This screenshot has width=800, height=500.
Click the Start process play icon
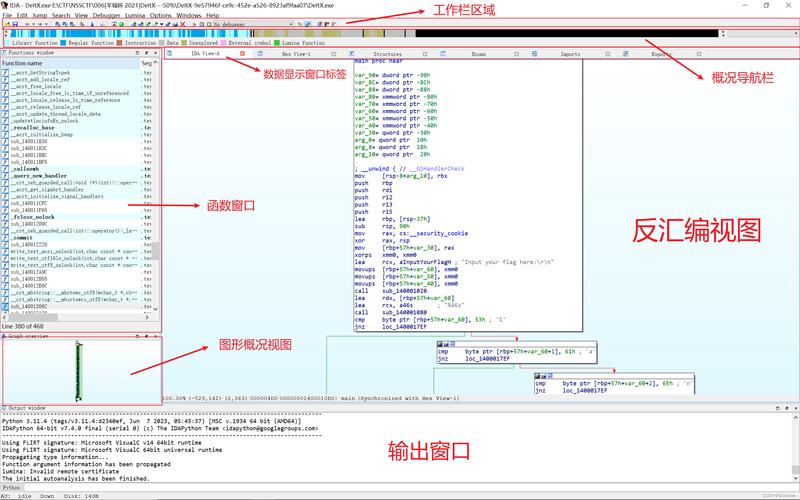(194, 24)
